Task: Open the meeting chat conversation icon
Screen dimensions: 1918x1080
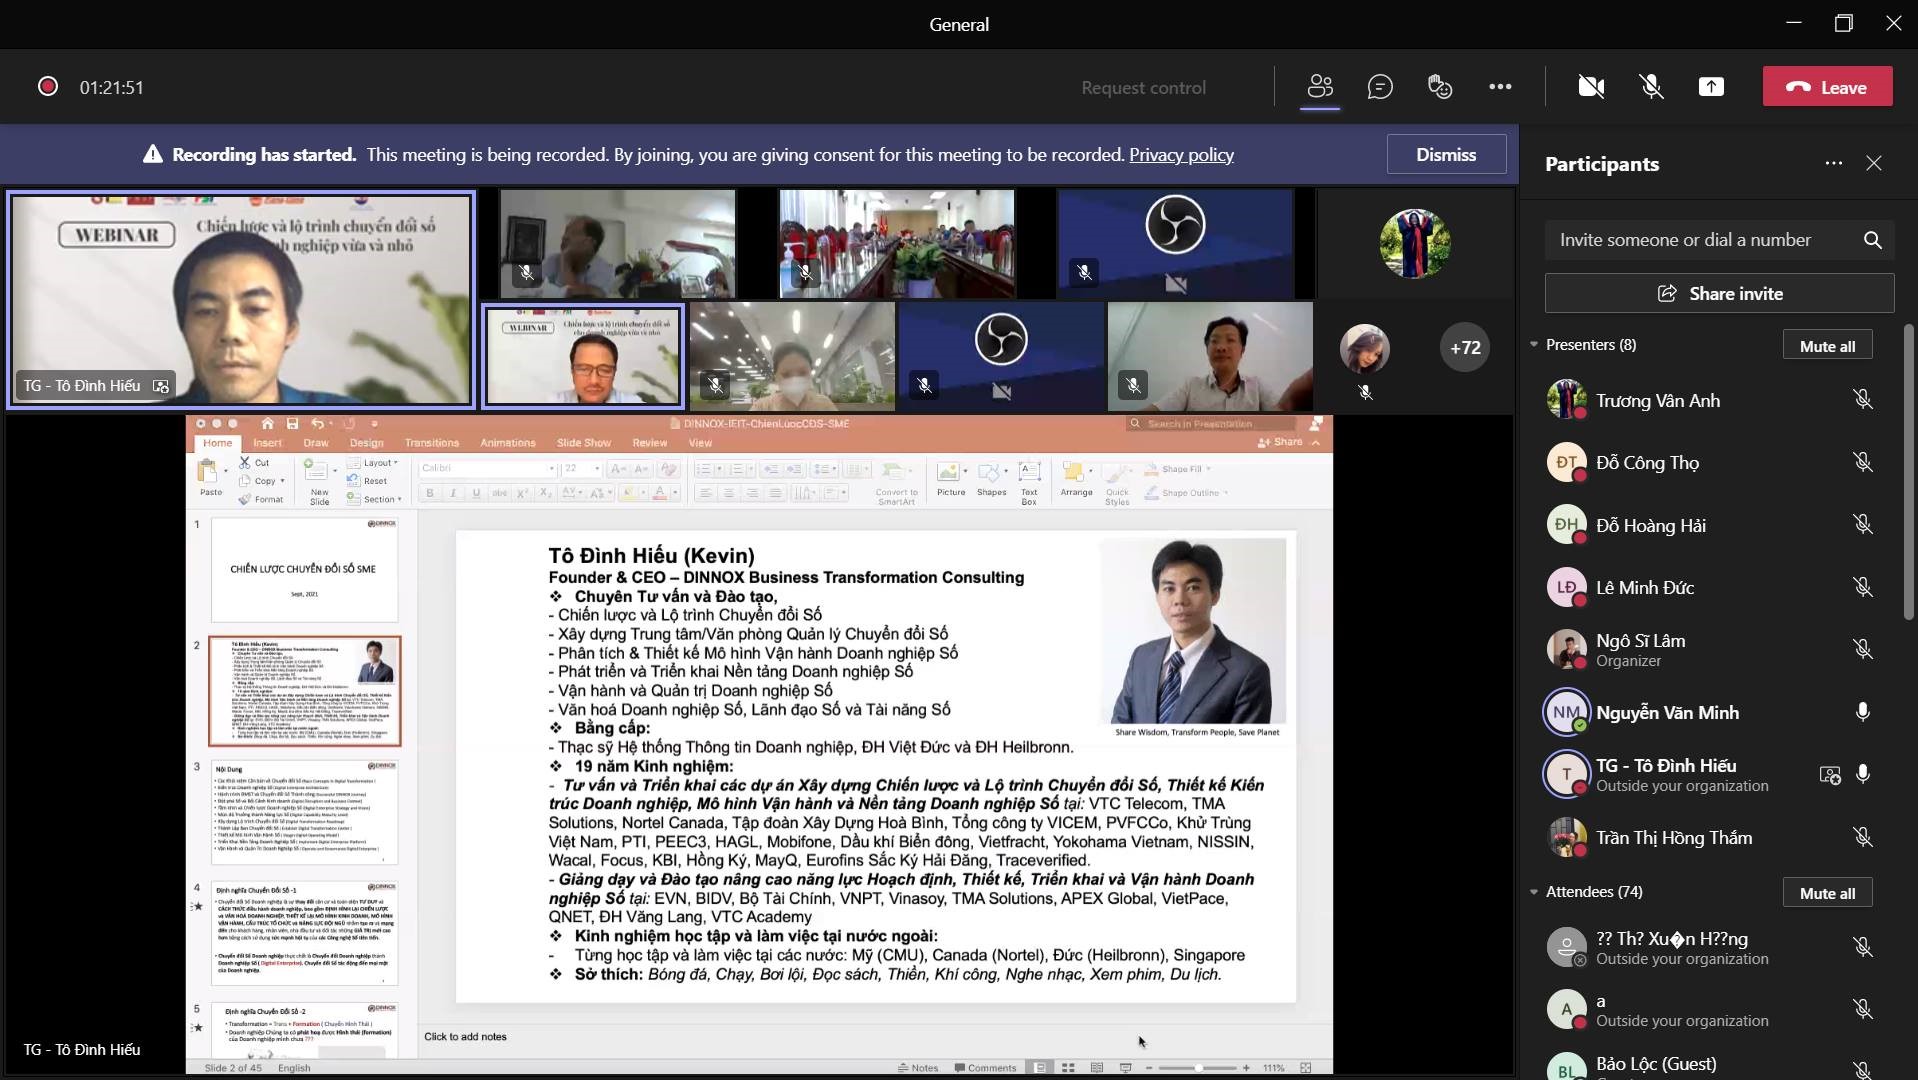Action: (x=1380, y=87)
